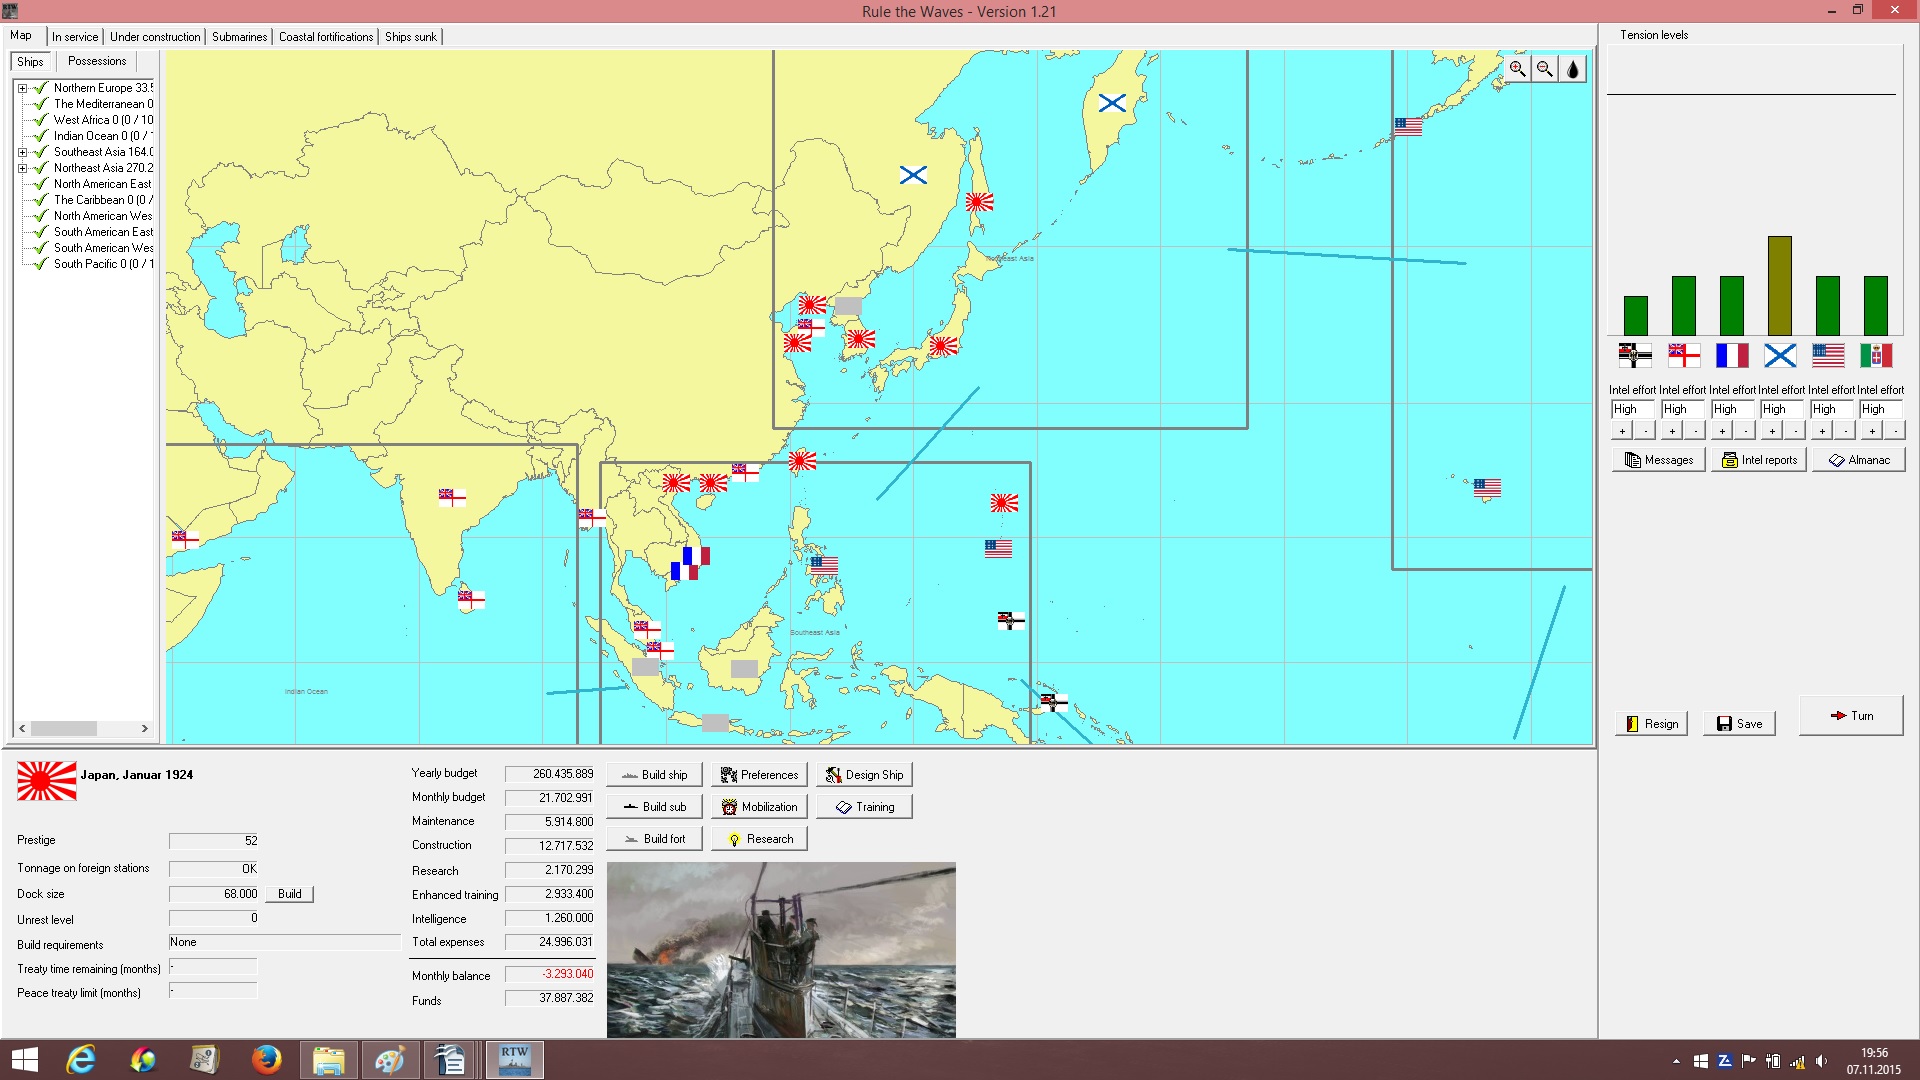Click the US flag on the Philippines

tap(824, 565)
